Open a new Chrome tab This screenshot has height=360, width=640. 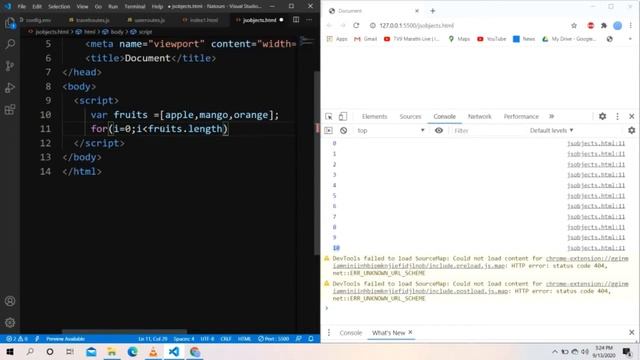click(x=433, y=11)
